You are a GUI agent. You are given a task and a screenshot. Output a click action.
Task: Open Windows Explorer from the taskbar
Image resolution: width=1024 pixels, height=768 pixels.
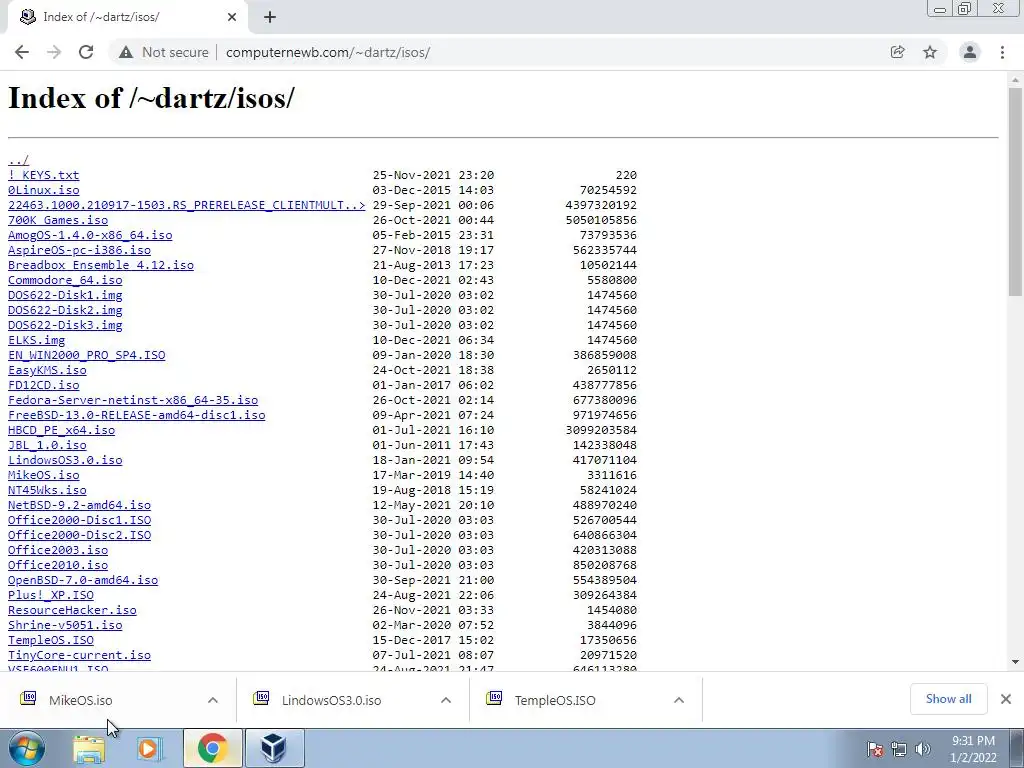click(89, 748)
